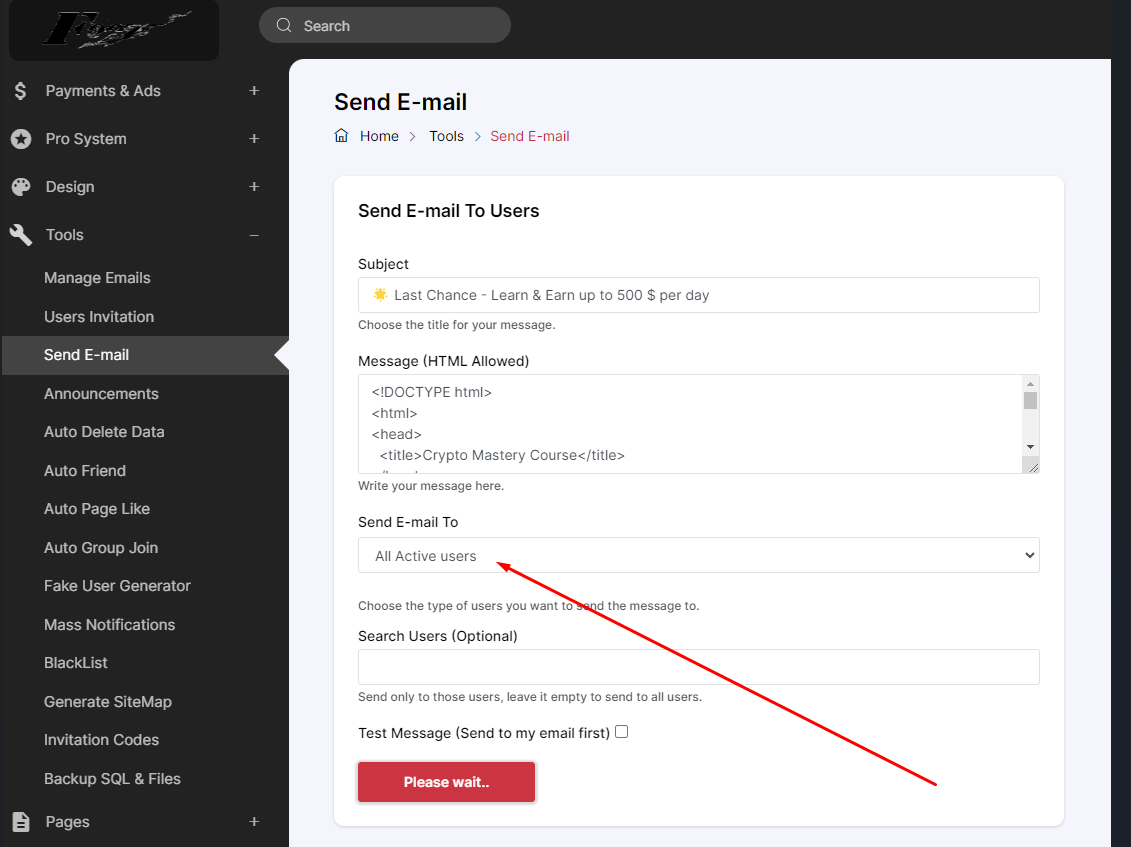Click the document icon beside Pages
Viewport: 1131px width, 847px height.
click(x=21, y=822)
